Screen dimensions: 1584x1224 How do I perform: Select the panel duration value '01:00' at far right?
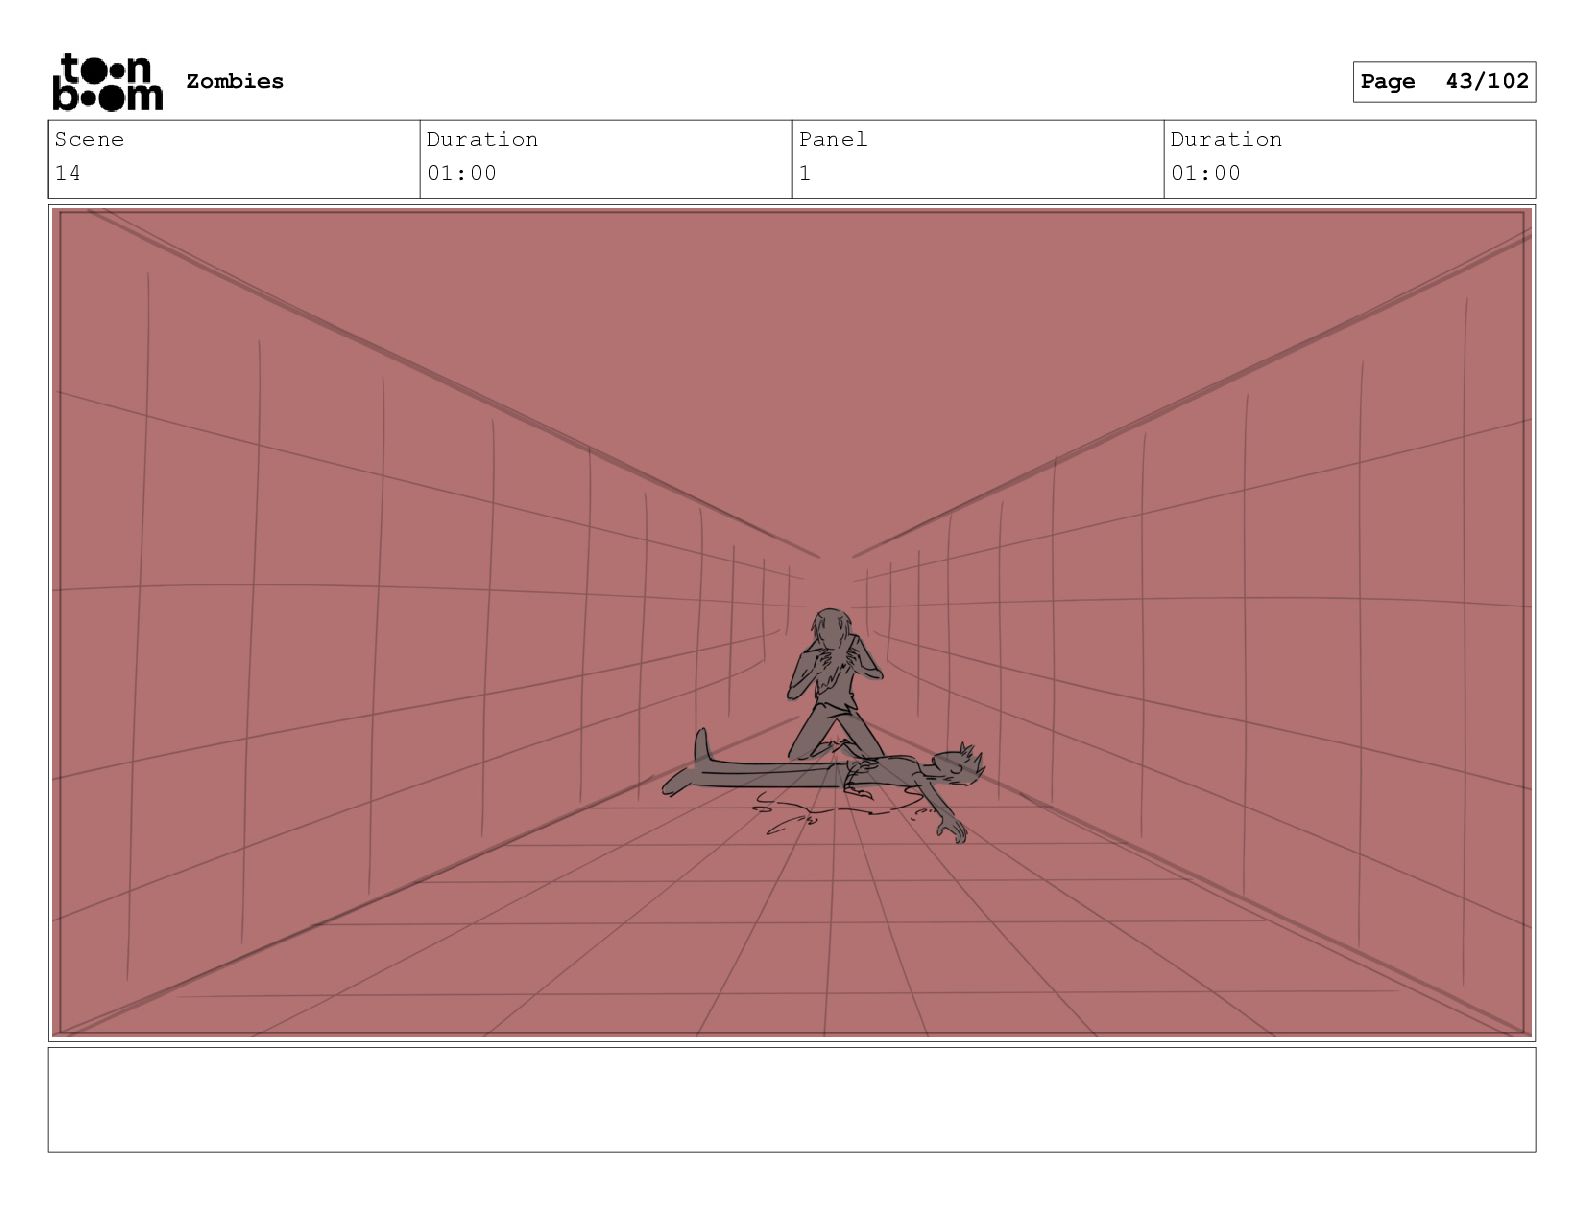click(1206, 173)
